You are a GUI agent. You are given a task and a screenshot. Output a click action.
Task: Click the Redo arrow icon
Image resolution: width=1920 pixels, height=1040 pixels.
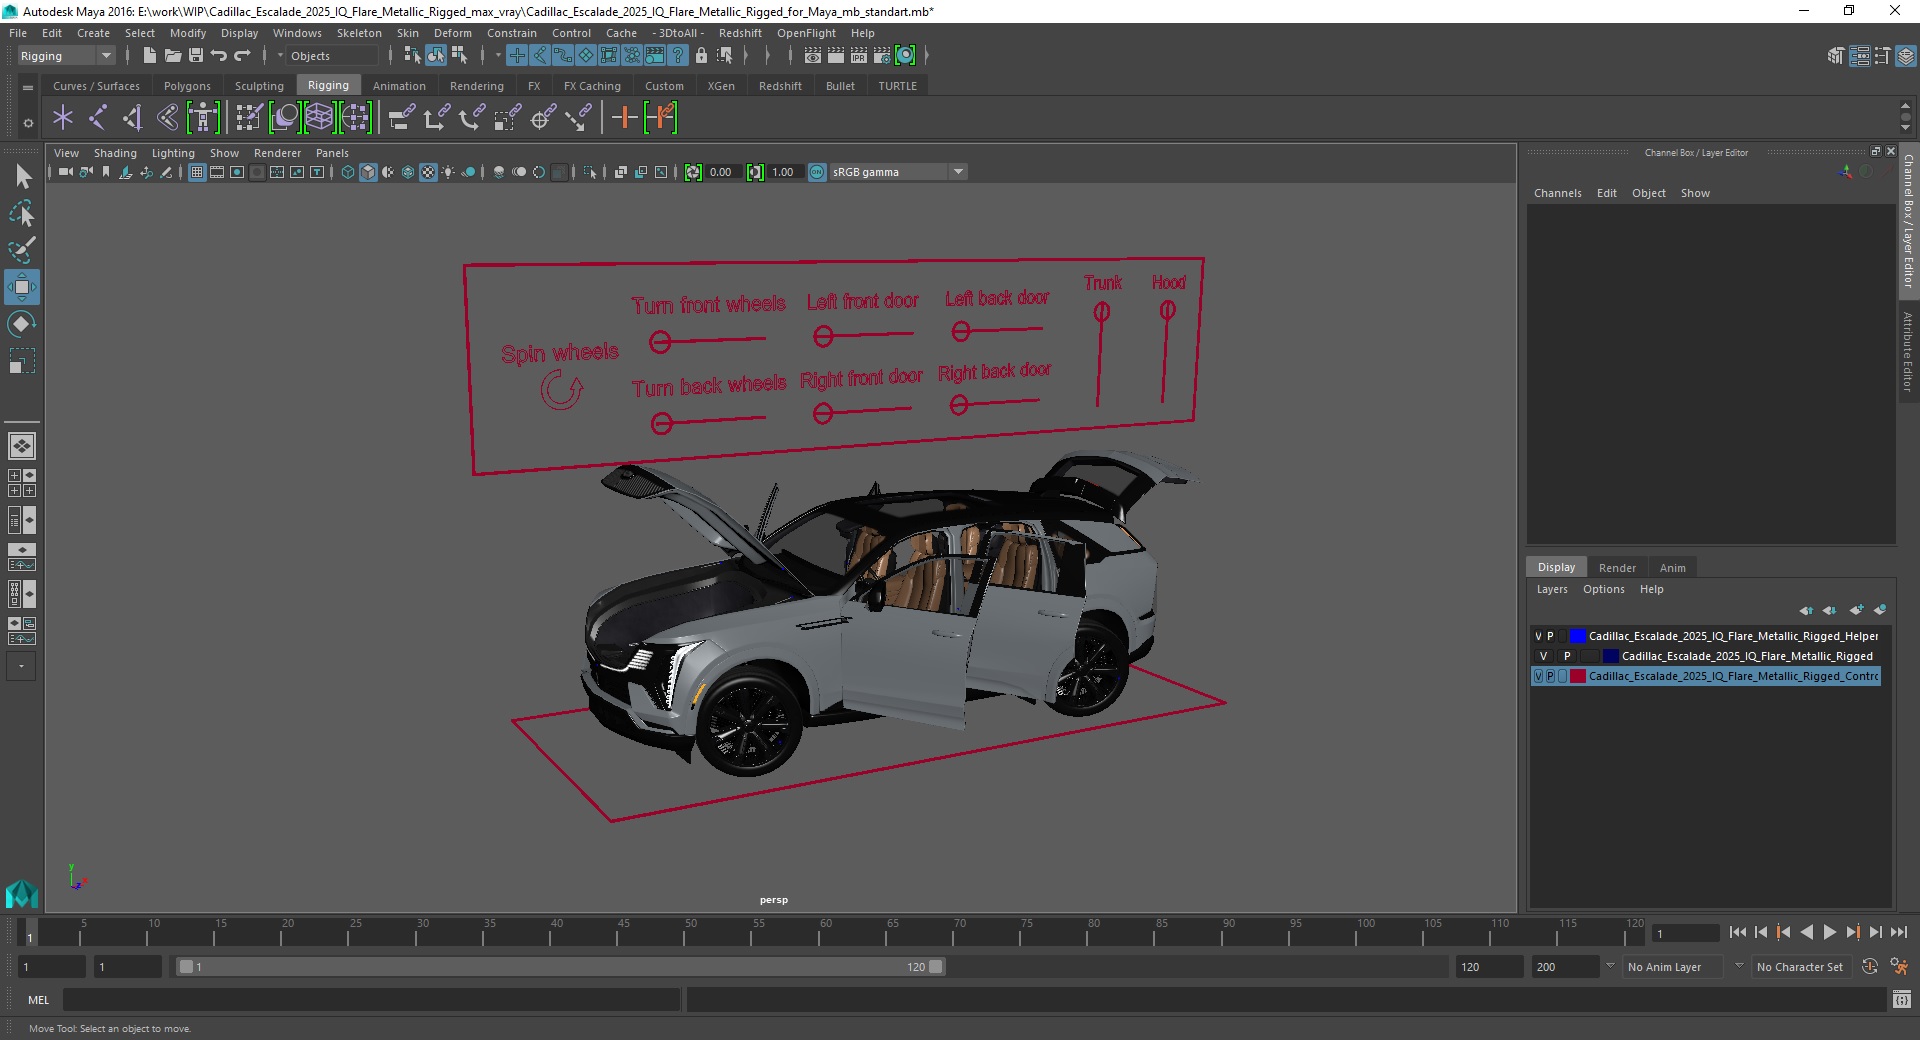(x=242, y=56)
